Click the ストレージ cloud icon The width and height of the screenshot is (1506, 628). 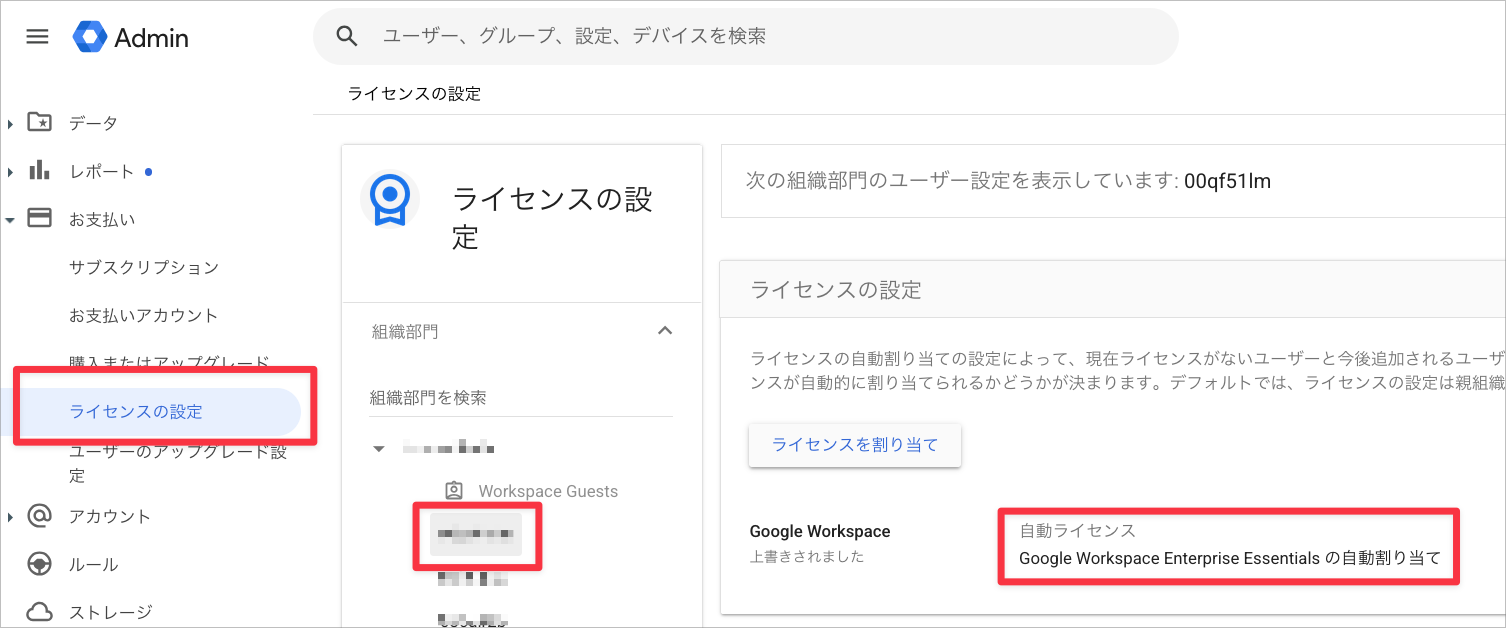click(39, 611)
